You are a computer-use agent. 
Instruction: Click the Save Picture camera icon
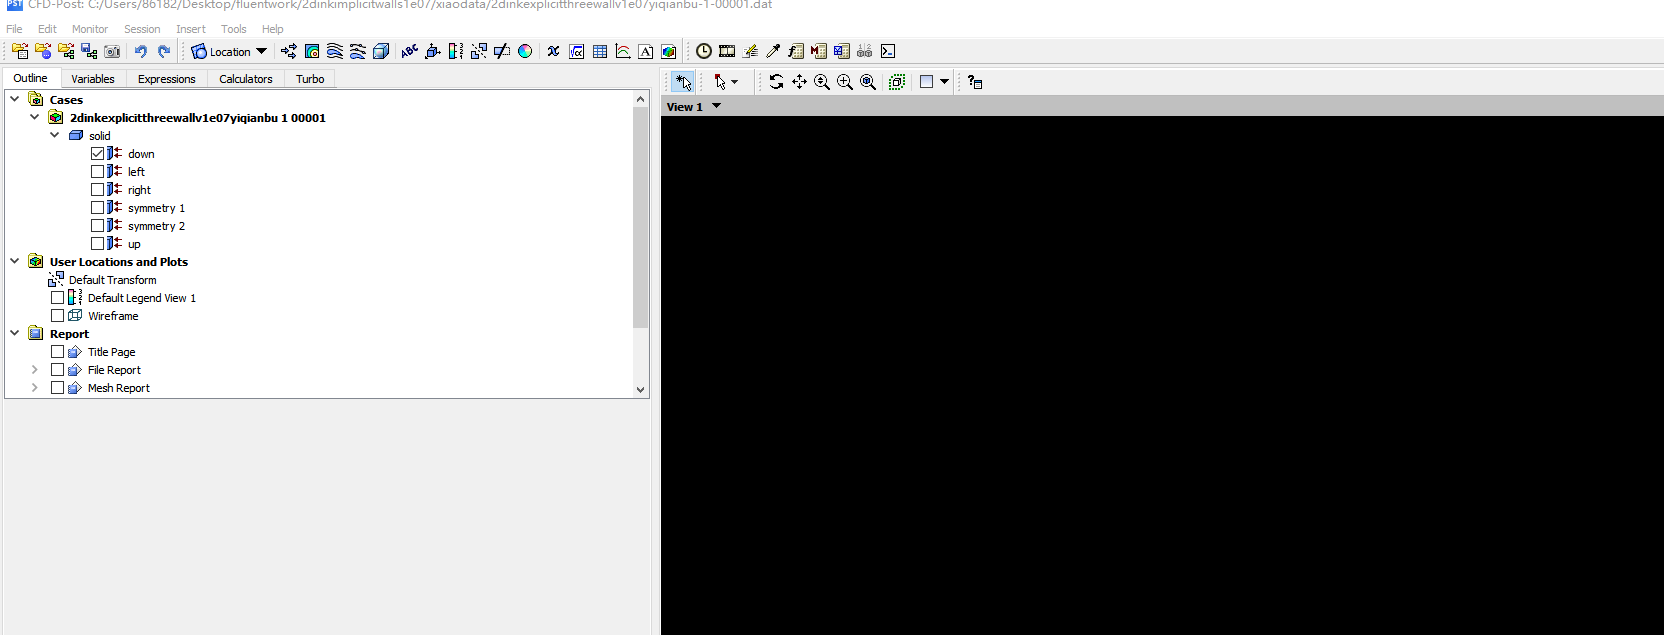point(112,51)
